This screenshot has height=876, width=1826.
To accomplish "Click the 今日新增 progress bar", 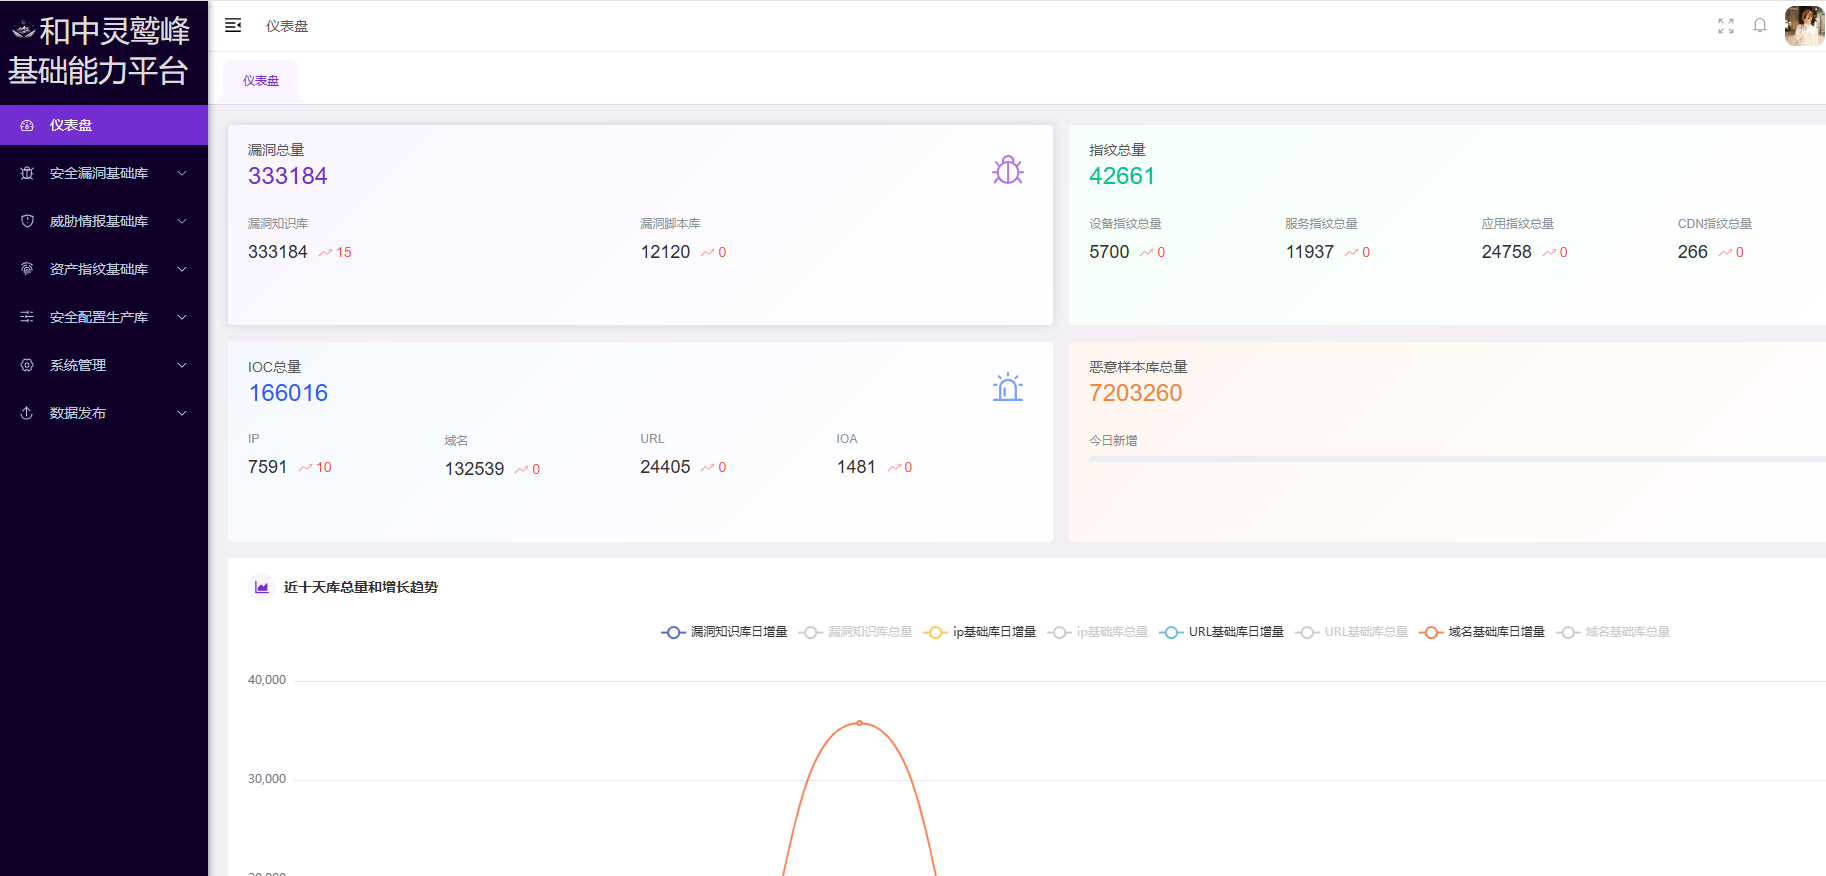I will click(x=1450, y=458).
